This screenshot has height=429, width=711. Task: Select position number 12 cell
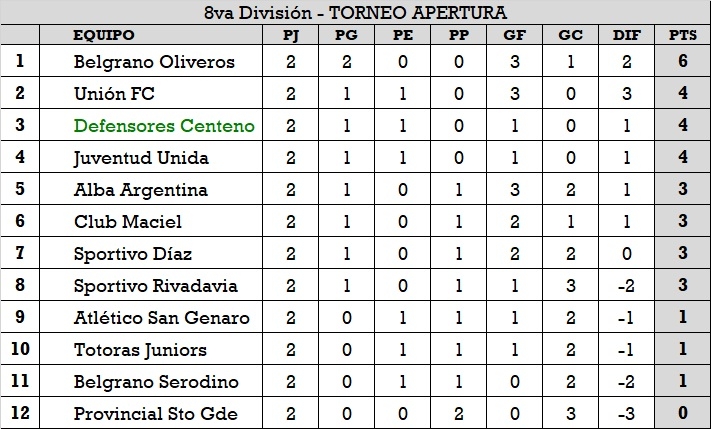point(20,414)
